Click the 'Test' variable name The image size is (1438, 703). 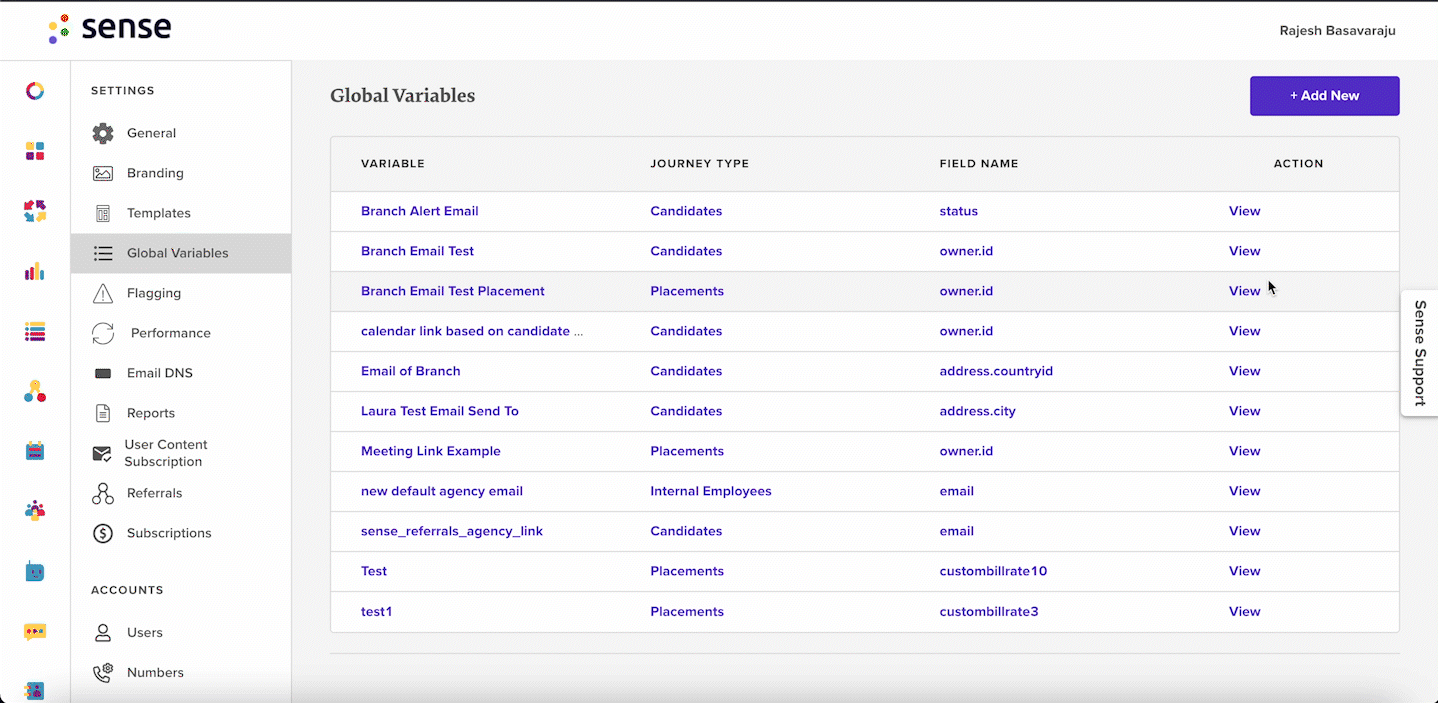(374, 571)
